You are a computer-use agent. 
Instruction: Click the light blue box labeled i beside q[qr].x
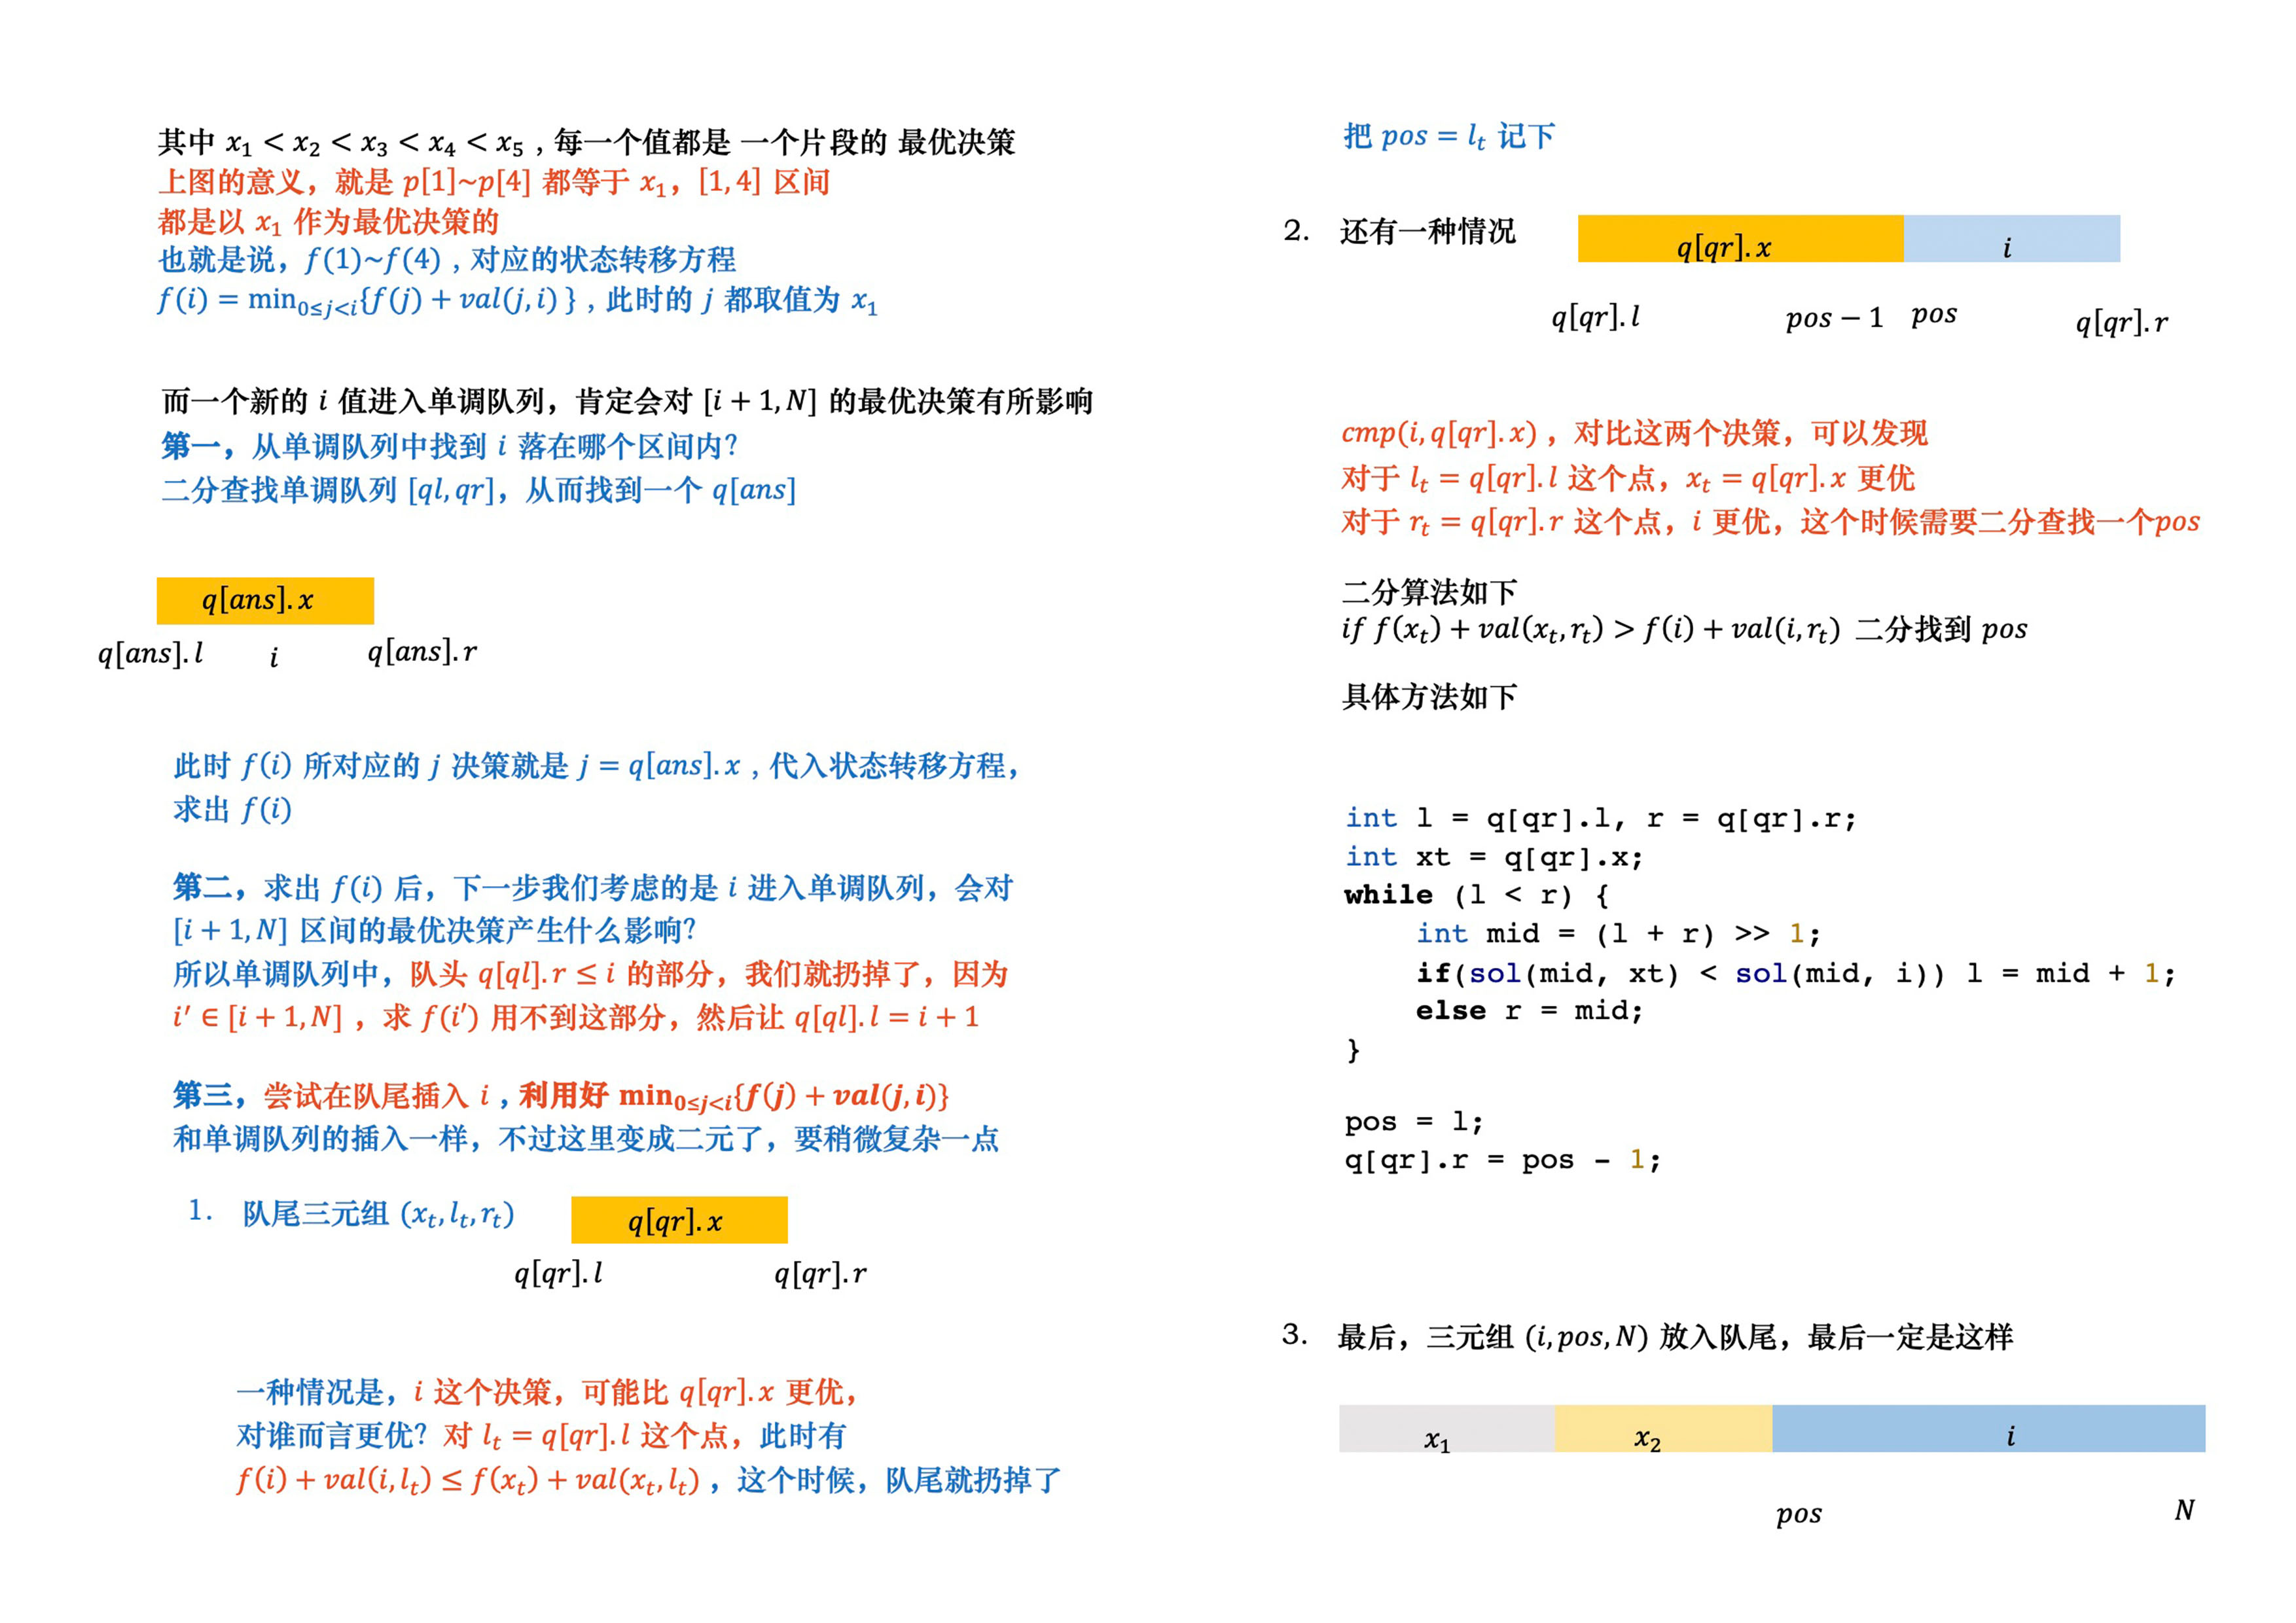[x=2011, y=239]
